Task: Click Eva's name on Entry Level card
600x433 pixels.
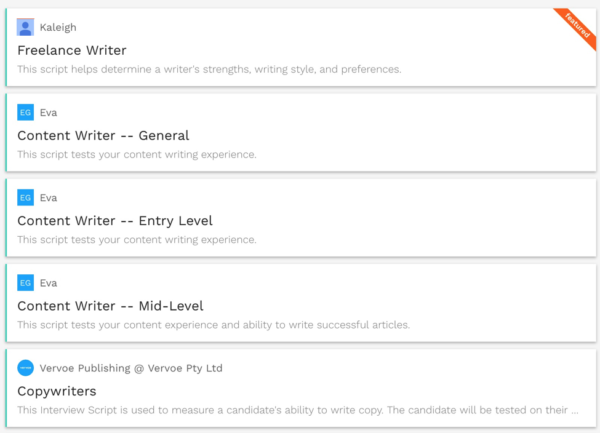Action: coord(48,198)
